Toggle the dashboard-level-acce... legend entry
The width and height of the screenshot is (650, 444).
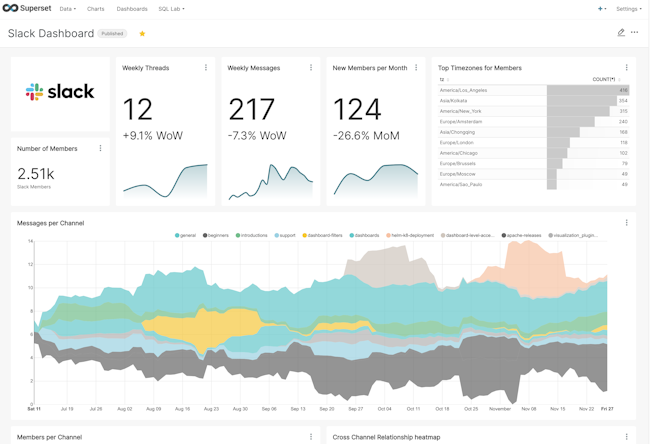(x=467, y=235)
